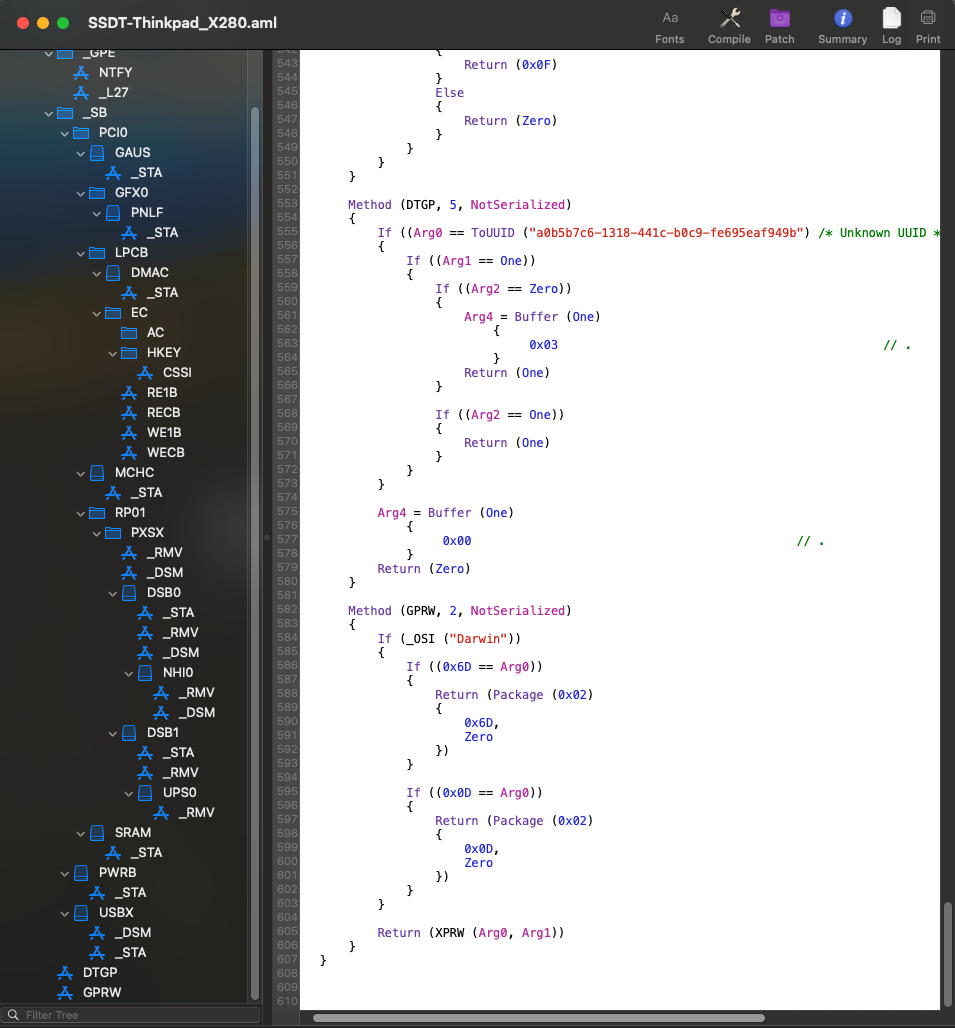The height and width of the screenshot is (1028, 955).
Task: Select the _STA method under GAUS
Action: coord(146,173)
